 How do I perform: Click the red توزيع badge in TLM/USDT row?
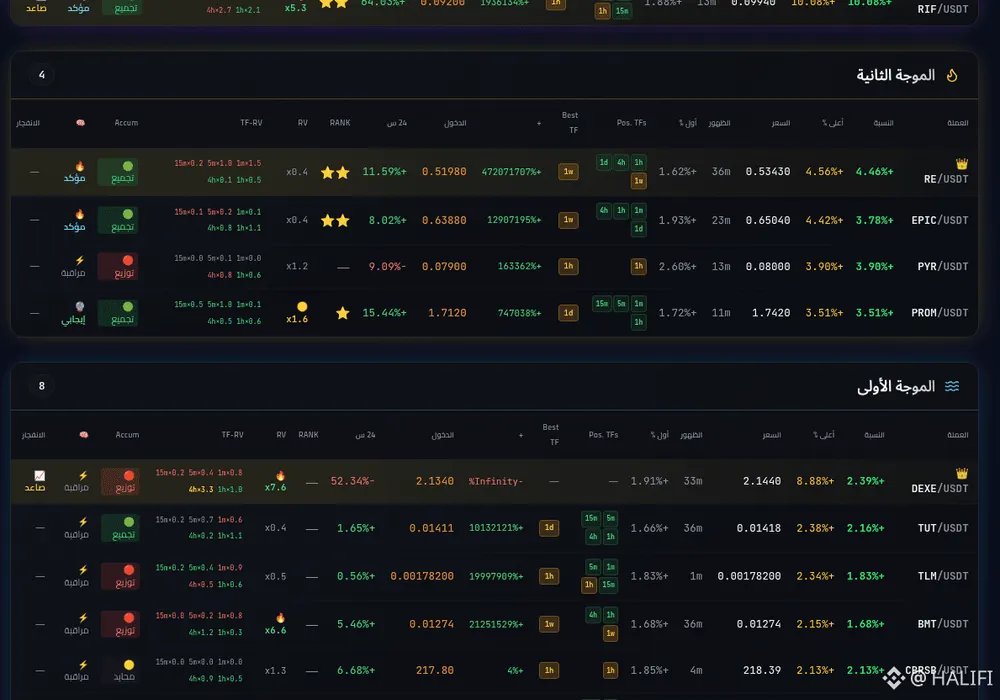(122, 576)
